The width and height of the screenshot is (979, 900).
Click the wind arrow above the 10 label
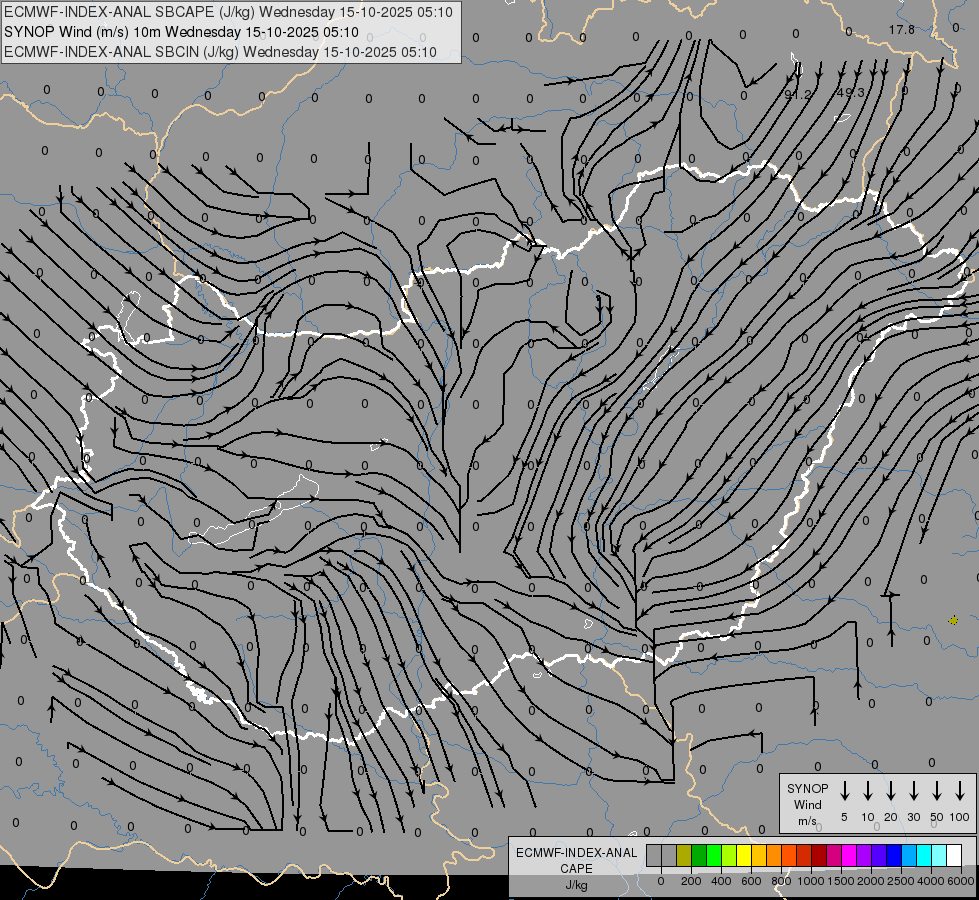[x=867, y=791]
